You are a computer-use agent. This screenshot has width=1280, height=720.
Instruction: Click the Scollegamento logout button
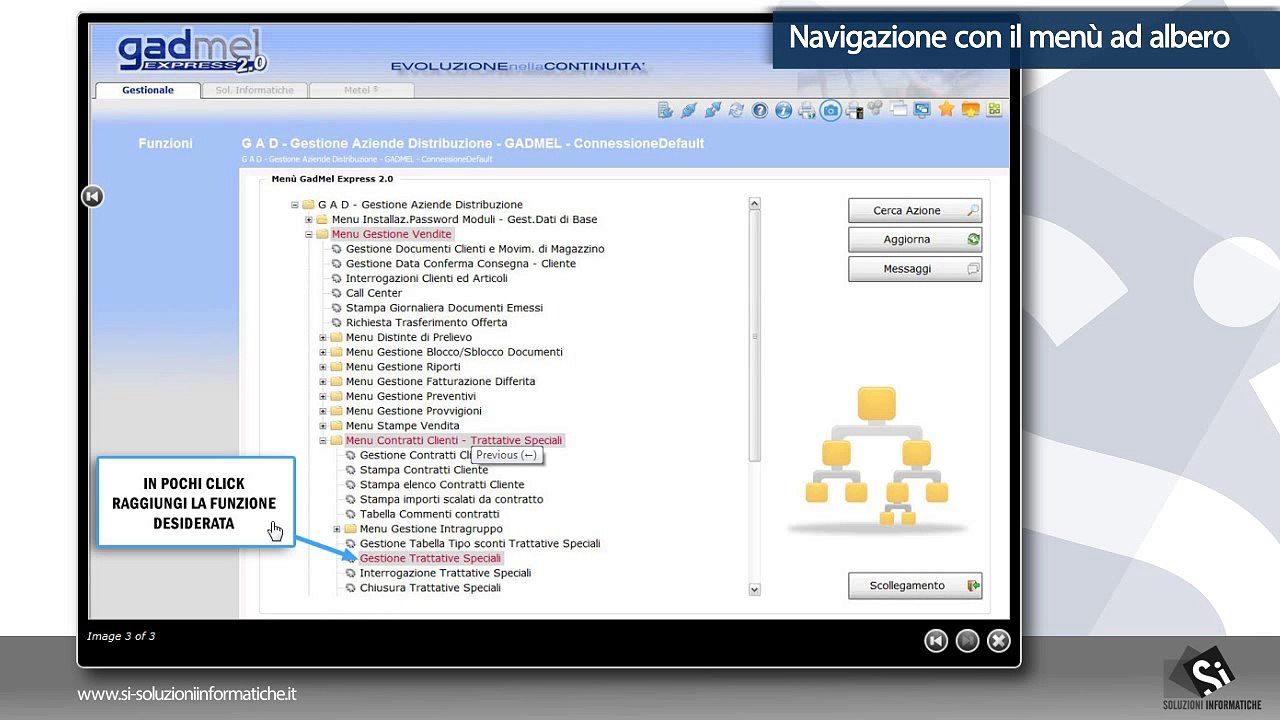[x=915, y=586]
